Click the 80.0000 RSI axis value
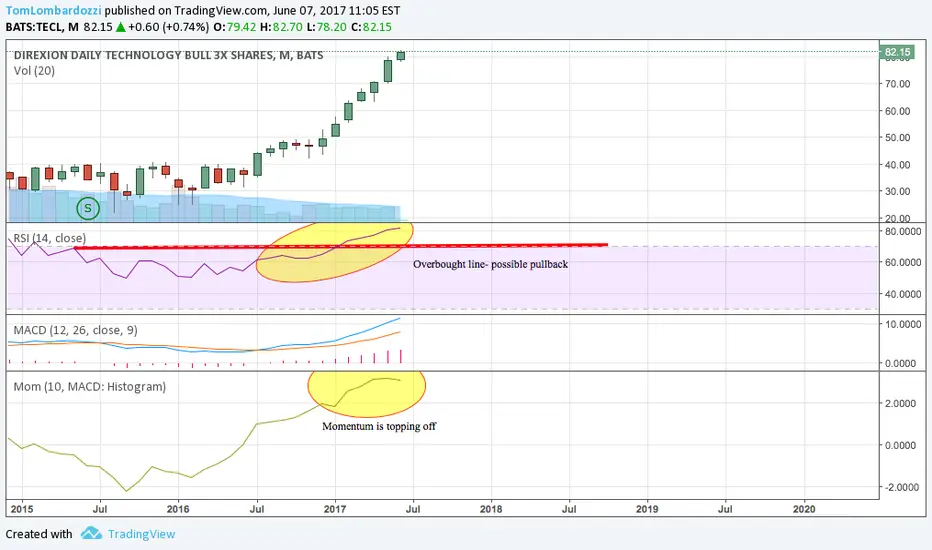Screen dimensions: 932x550 click(x=903, y=231)
